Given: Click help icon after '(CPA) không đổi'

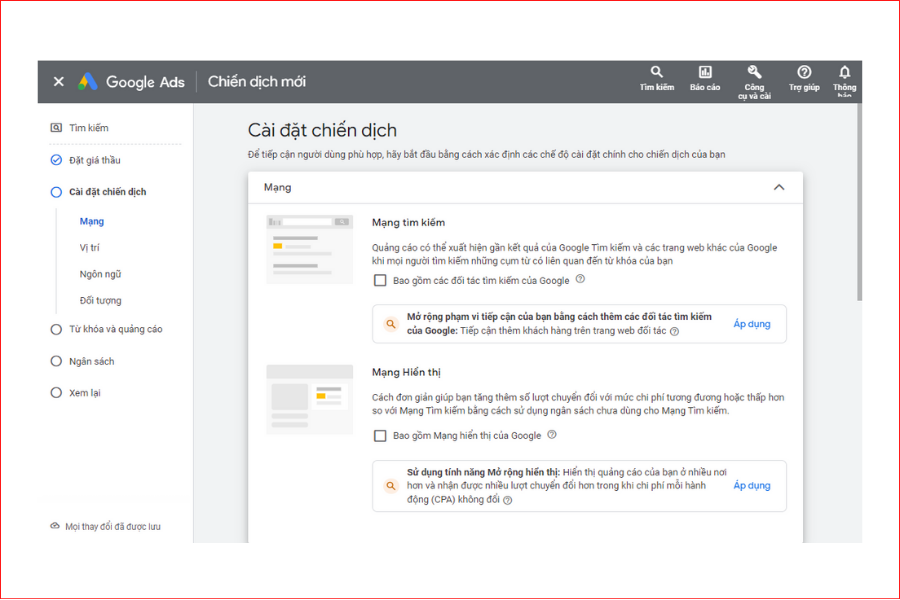Looking at the screenshot, I should (507, 500).
